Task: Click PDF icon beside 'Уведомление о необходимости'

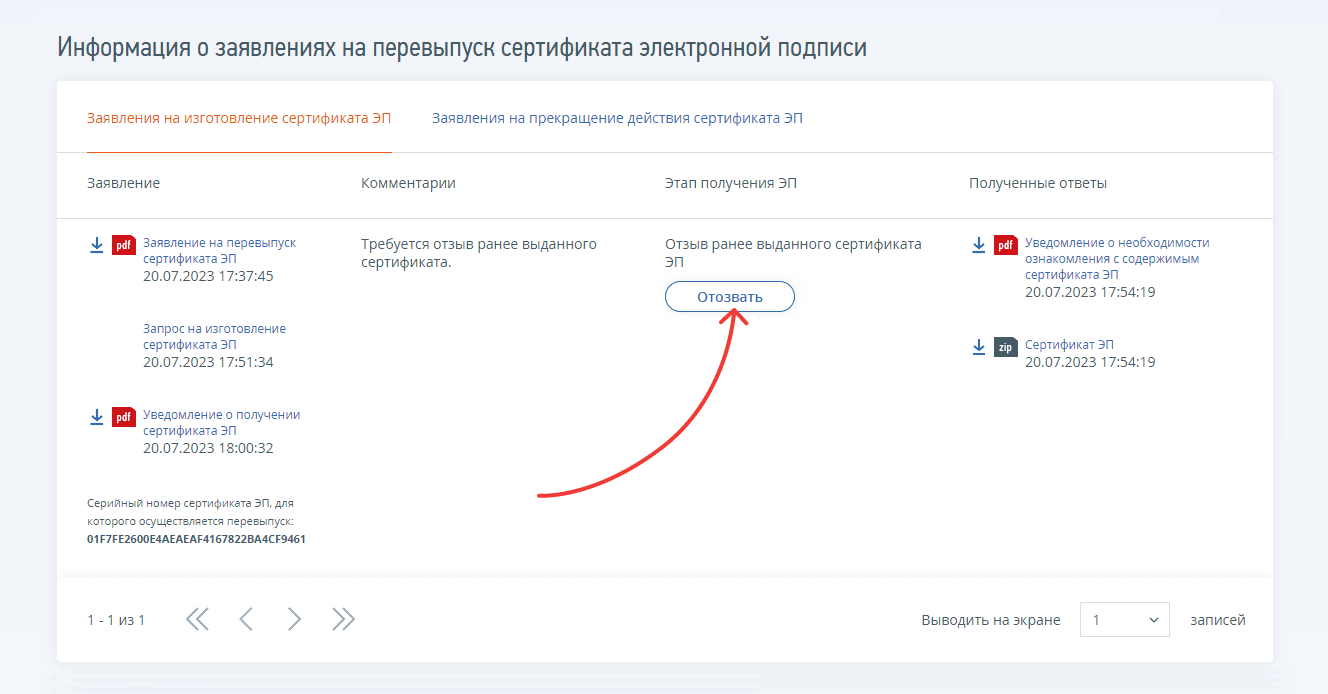Action: 1006,245
